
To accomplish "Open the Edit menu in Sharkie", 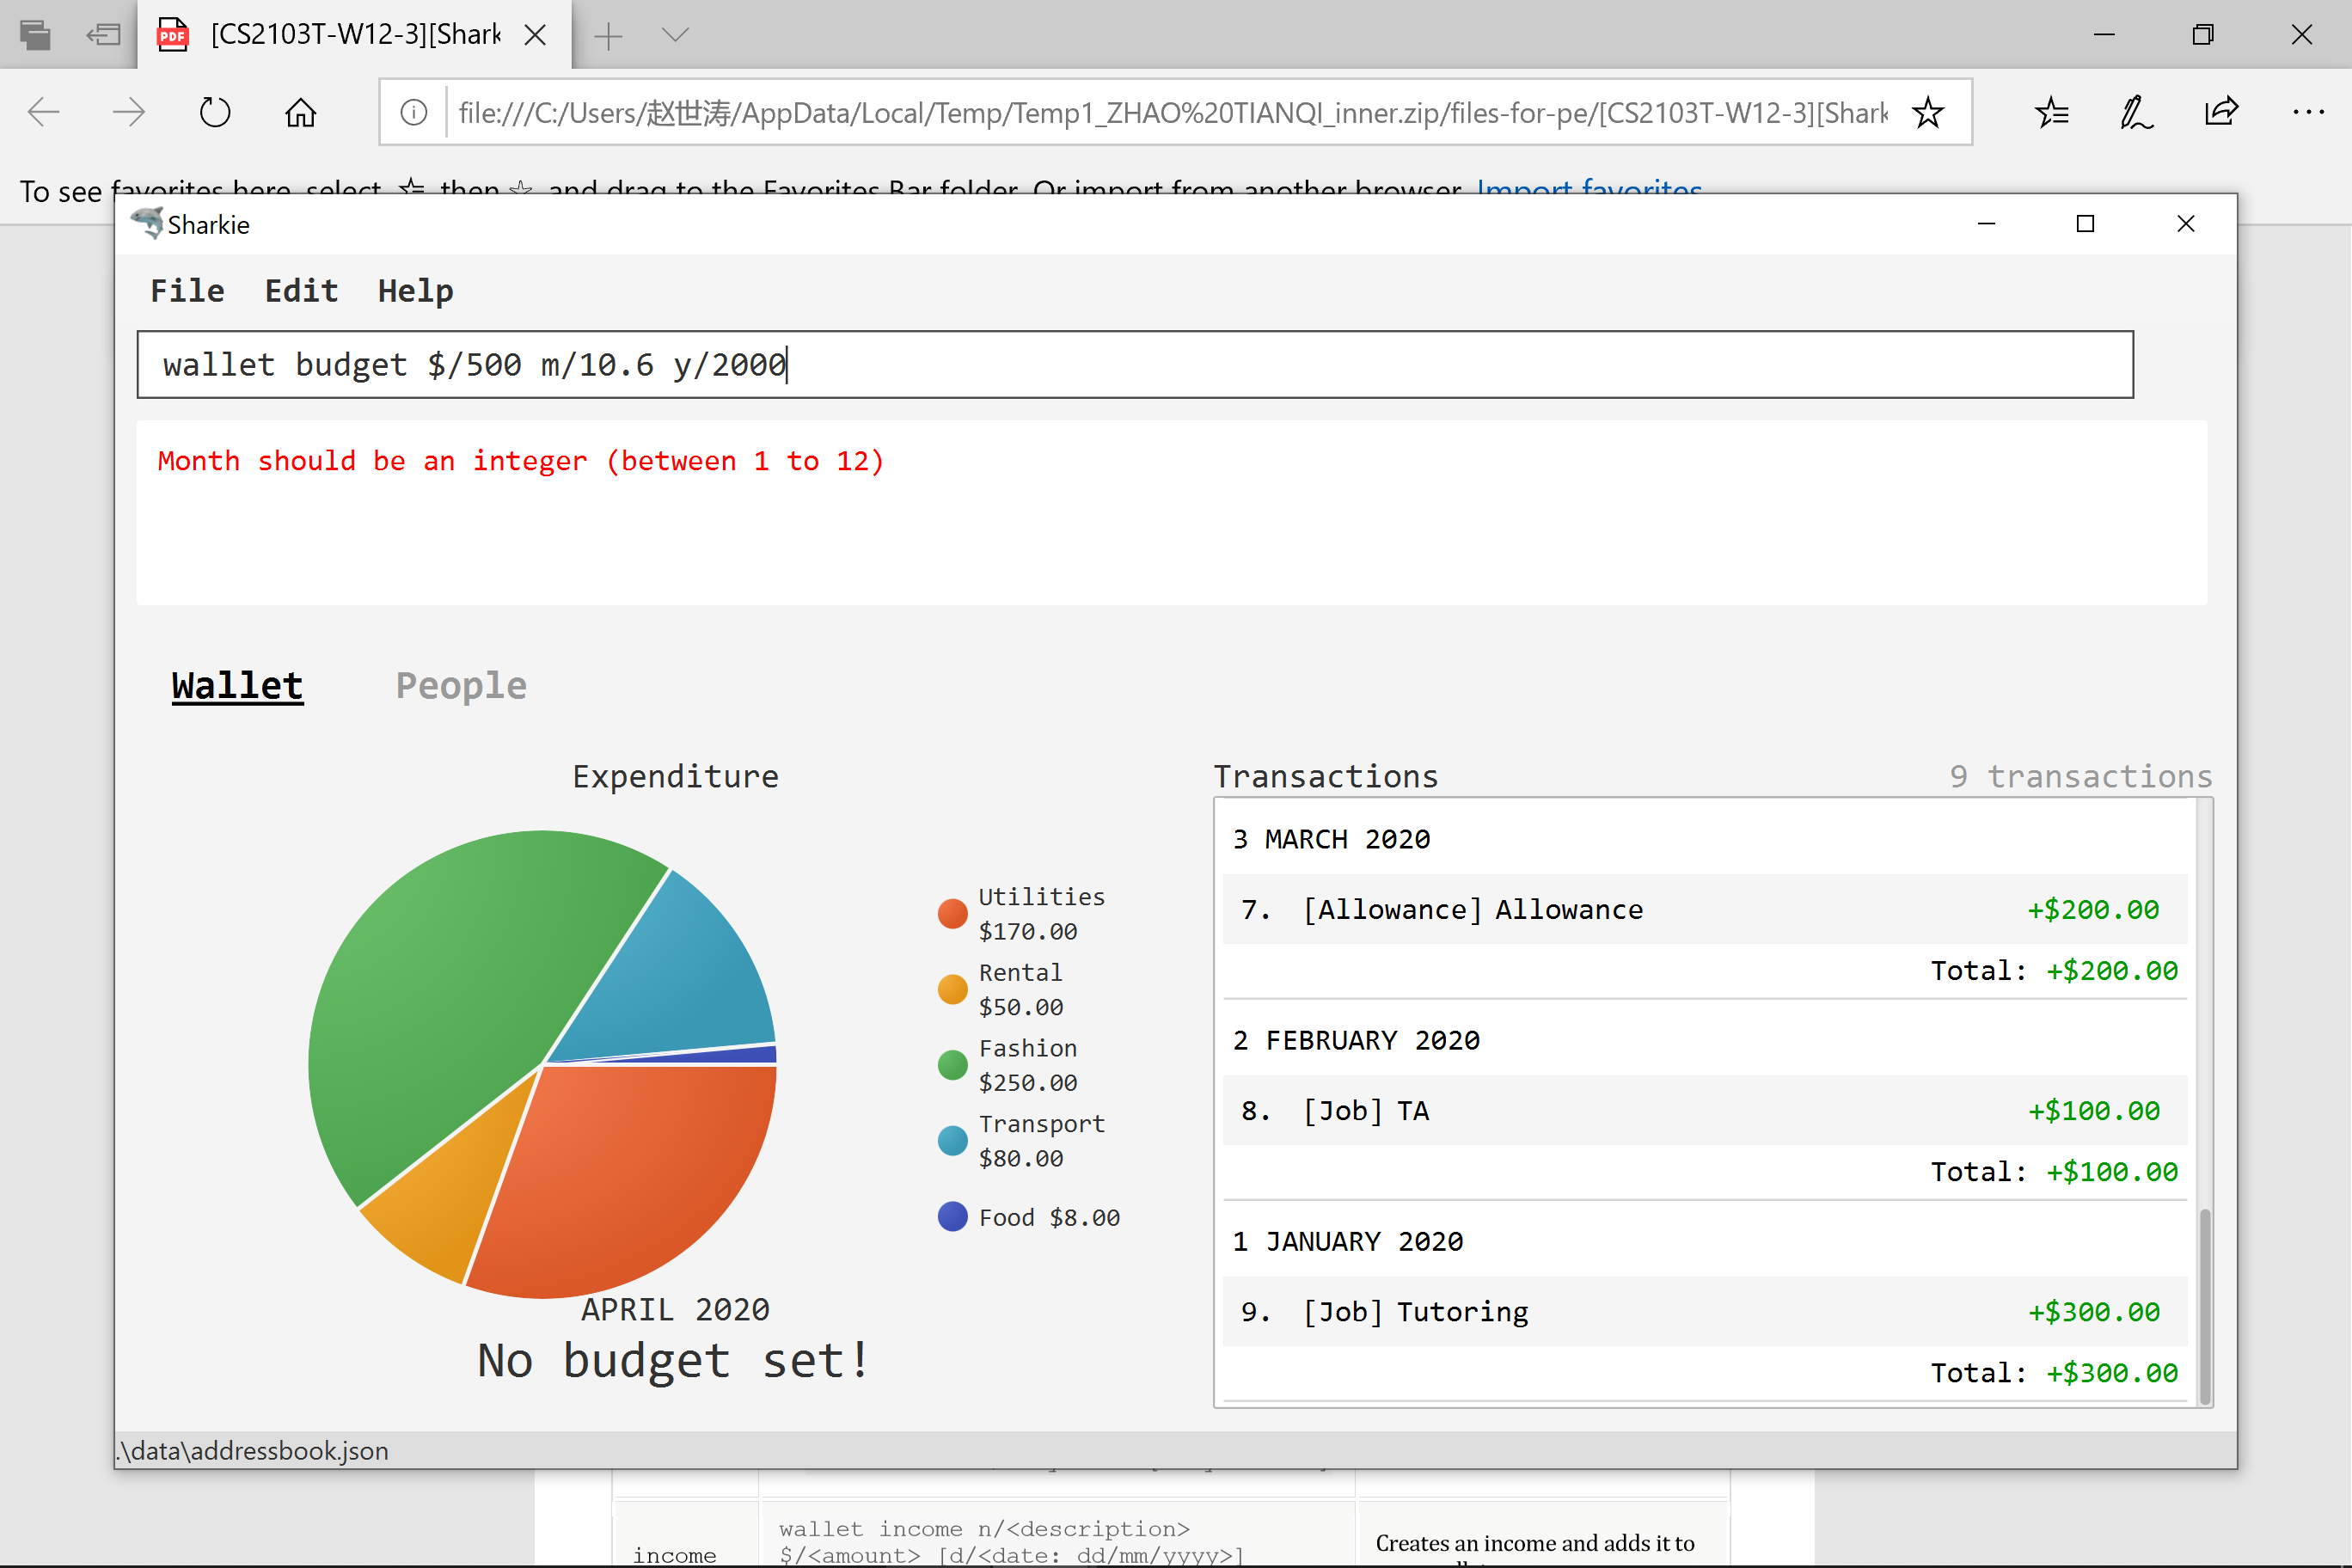I will tap(301, 291).
